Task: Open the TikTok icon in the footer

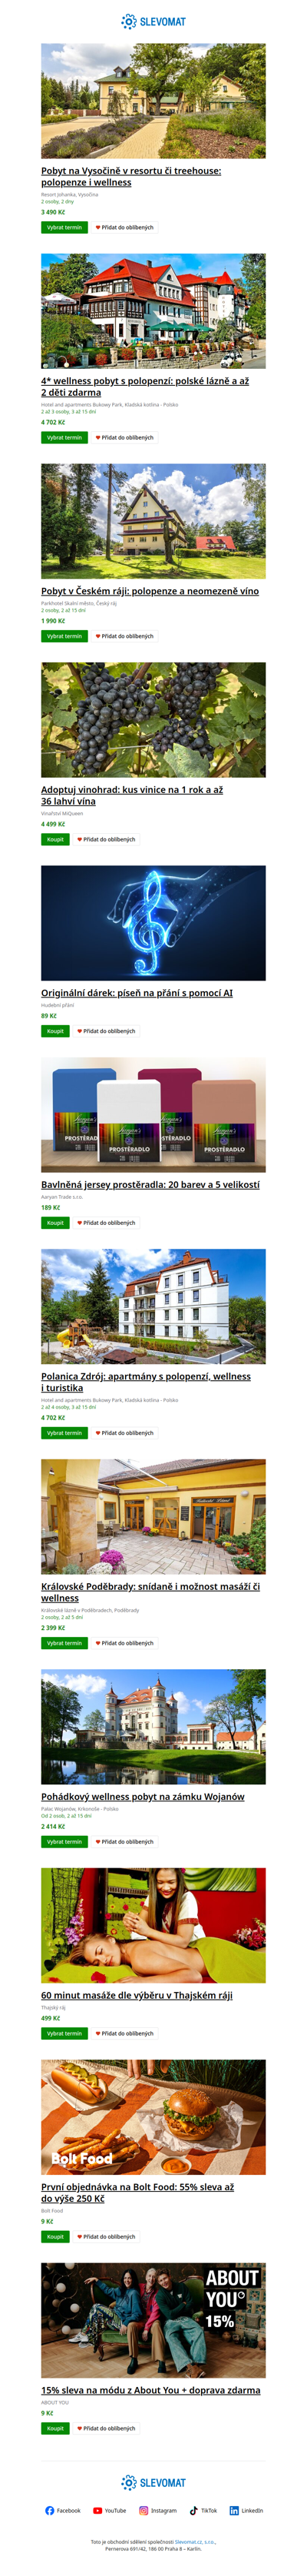Action: (194, 2510)
